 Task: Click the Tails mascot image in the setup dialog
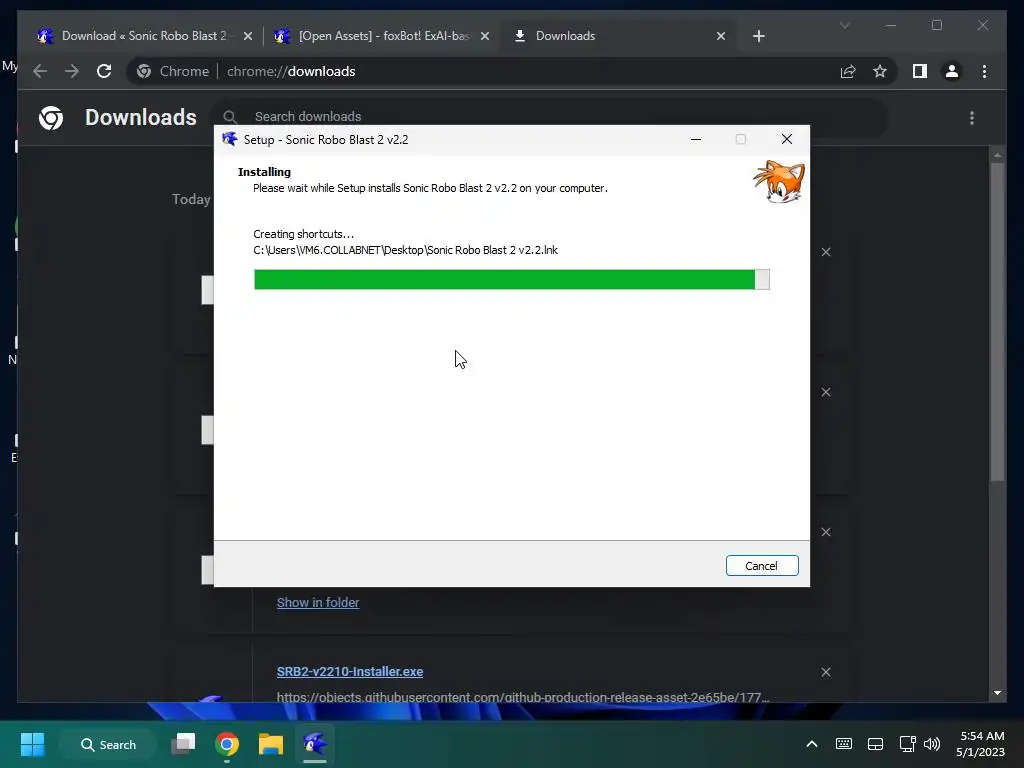click(x=779, y=182)
